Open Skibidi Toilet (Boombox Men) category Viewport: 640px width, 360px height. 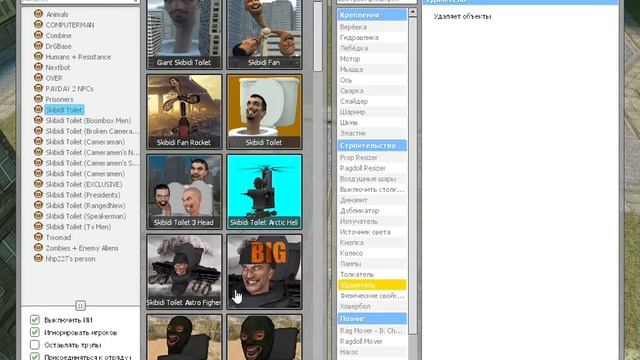[x=88, y=120]
